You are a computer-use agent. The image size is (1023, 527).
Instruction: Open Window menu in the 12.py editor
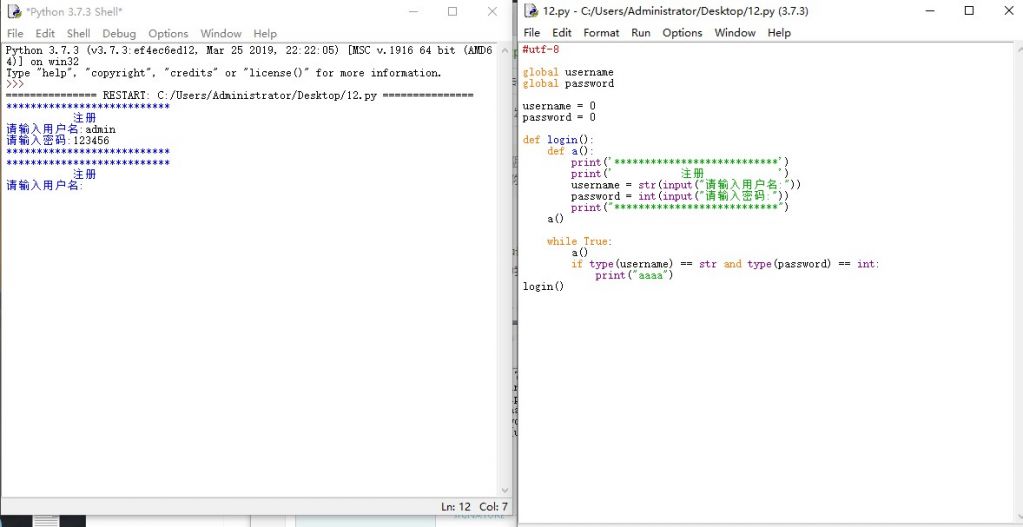click(735, 33)
